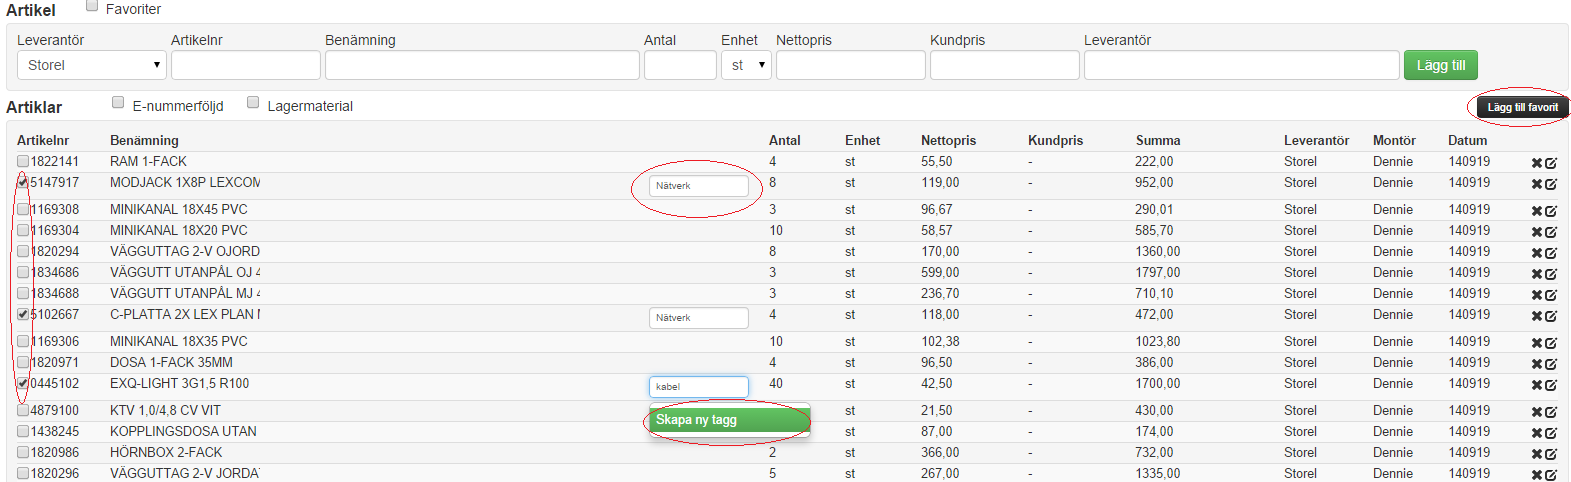
Task: Open the Enhet unit dropdown
Action: pyautogui.click(x=745, y=65)
